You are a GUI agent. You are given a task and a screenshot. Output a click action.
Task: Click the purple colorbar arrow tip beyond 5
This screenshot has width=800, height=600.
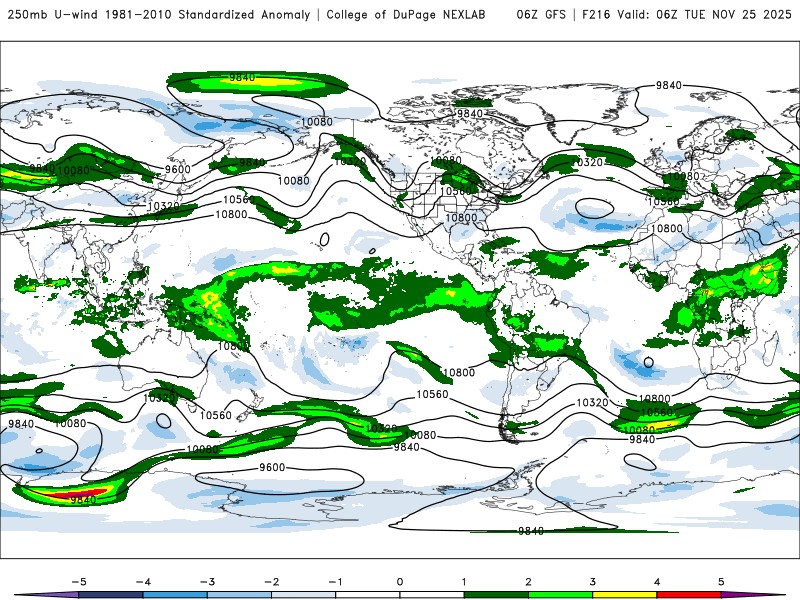click(753, 595)
